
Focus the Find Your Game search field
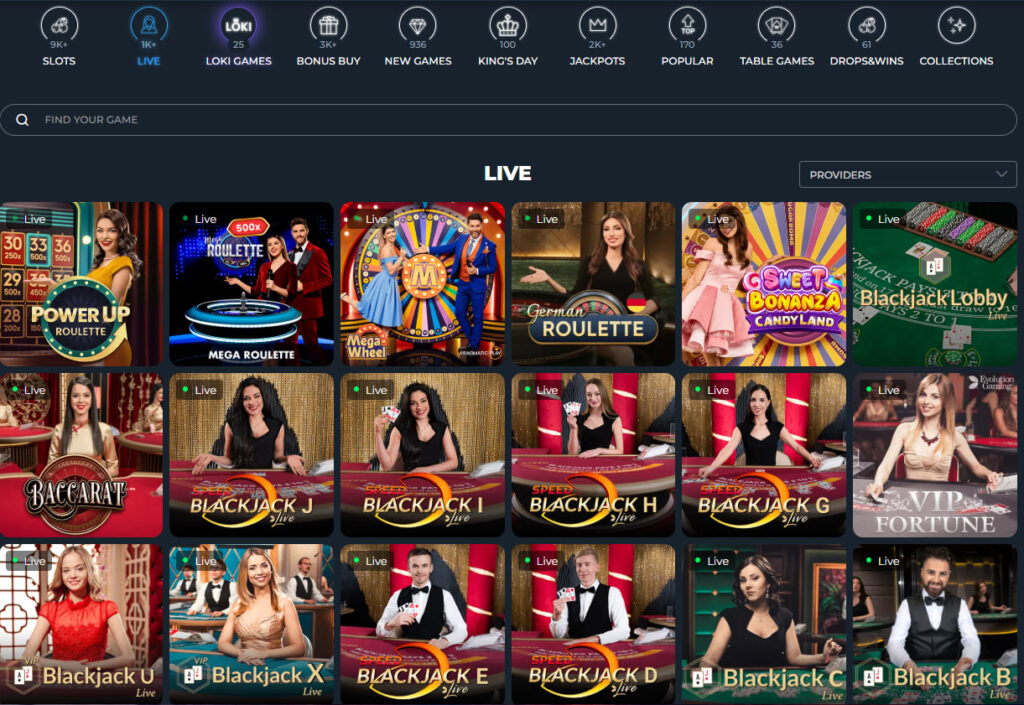(x=508, y=120)
